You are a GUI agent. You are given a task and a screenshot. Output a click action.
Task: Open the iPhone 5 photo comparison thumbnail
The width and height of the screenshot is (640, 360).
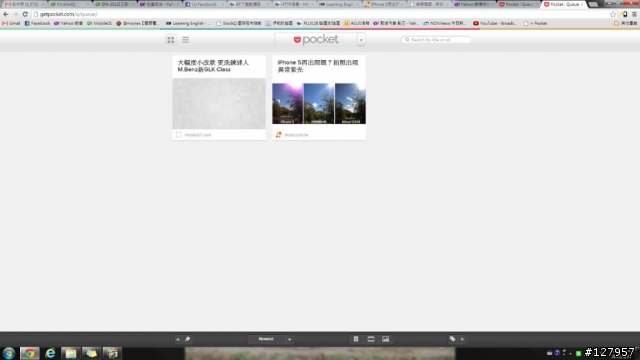pos(319,103)
